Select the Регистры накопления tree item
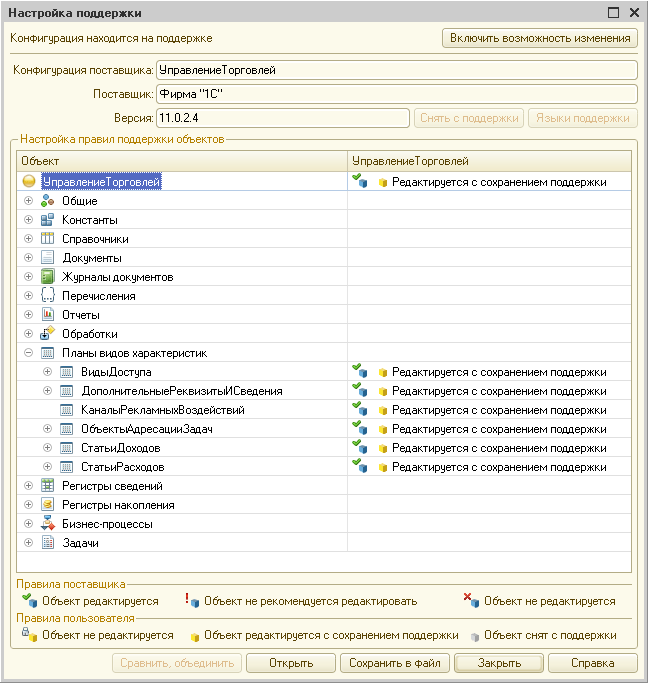 pos(118,505)
